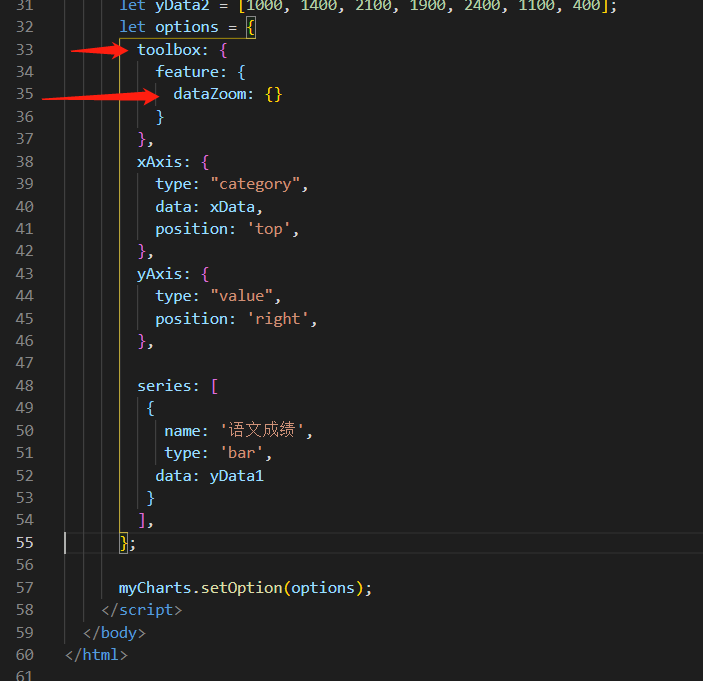The width and height of the screenshot is (703, 681).
Task: Click the 'bar' string on line 51
Action: pyautogui.click(x=241, y=453)
